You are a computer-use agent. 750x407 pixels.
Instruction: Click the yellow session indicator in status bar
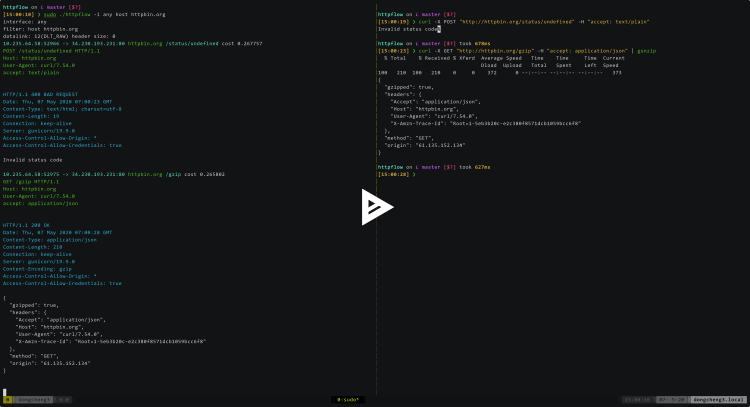pos(7,398)
